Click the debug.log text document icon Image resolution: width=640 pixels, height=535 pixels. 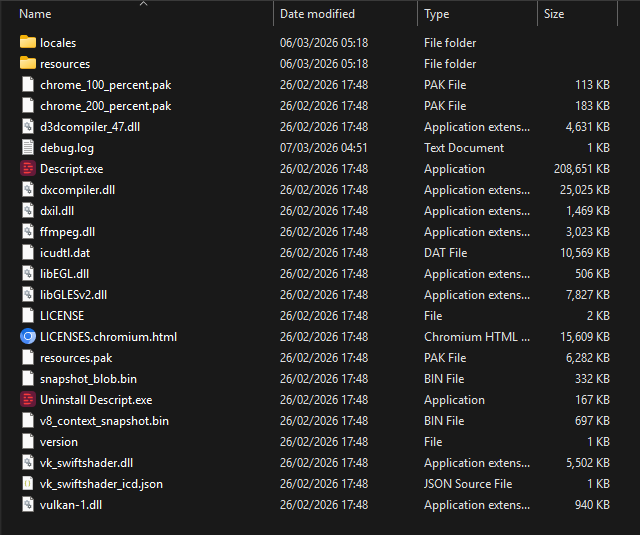click(x=28, y=147)
